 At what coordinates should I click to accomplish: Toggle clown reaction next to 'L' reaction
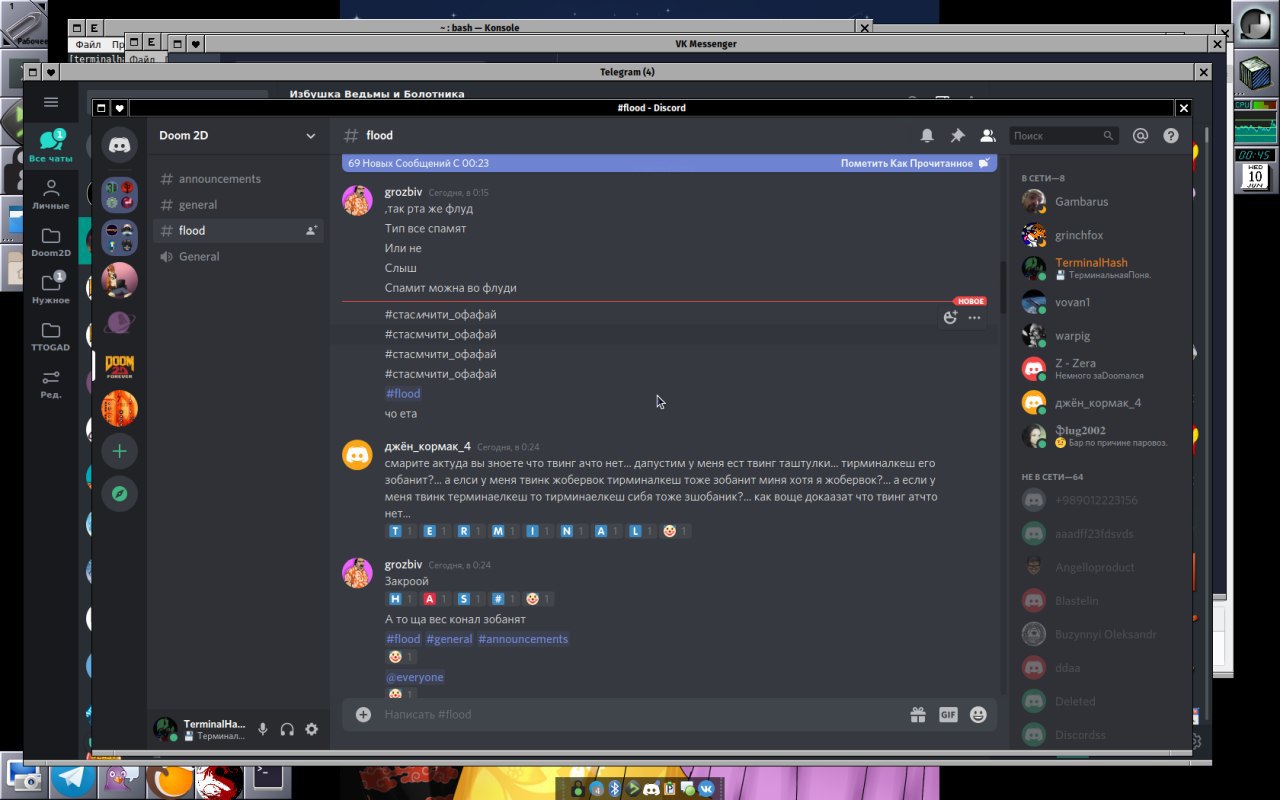coord(675,531)
